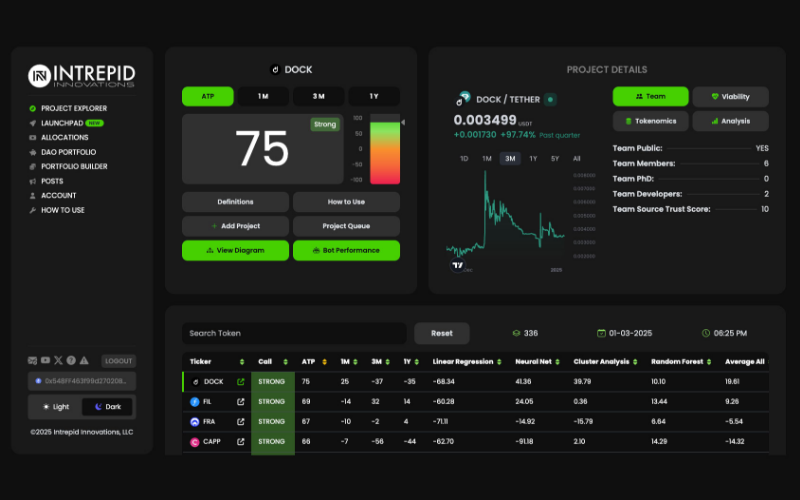Click the Reset button
The height and width of the screenshot is (500, 800).
pyautogui.click(x=442, y=333)
